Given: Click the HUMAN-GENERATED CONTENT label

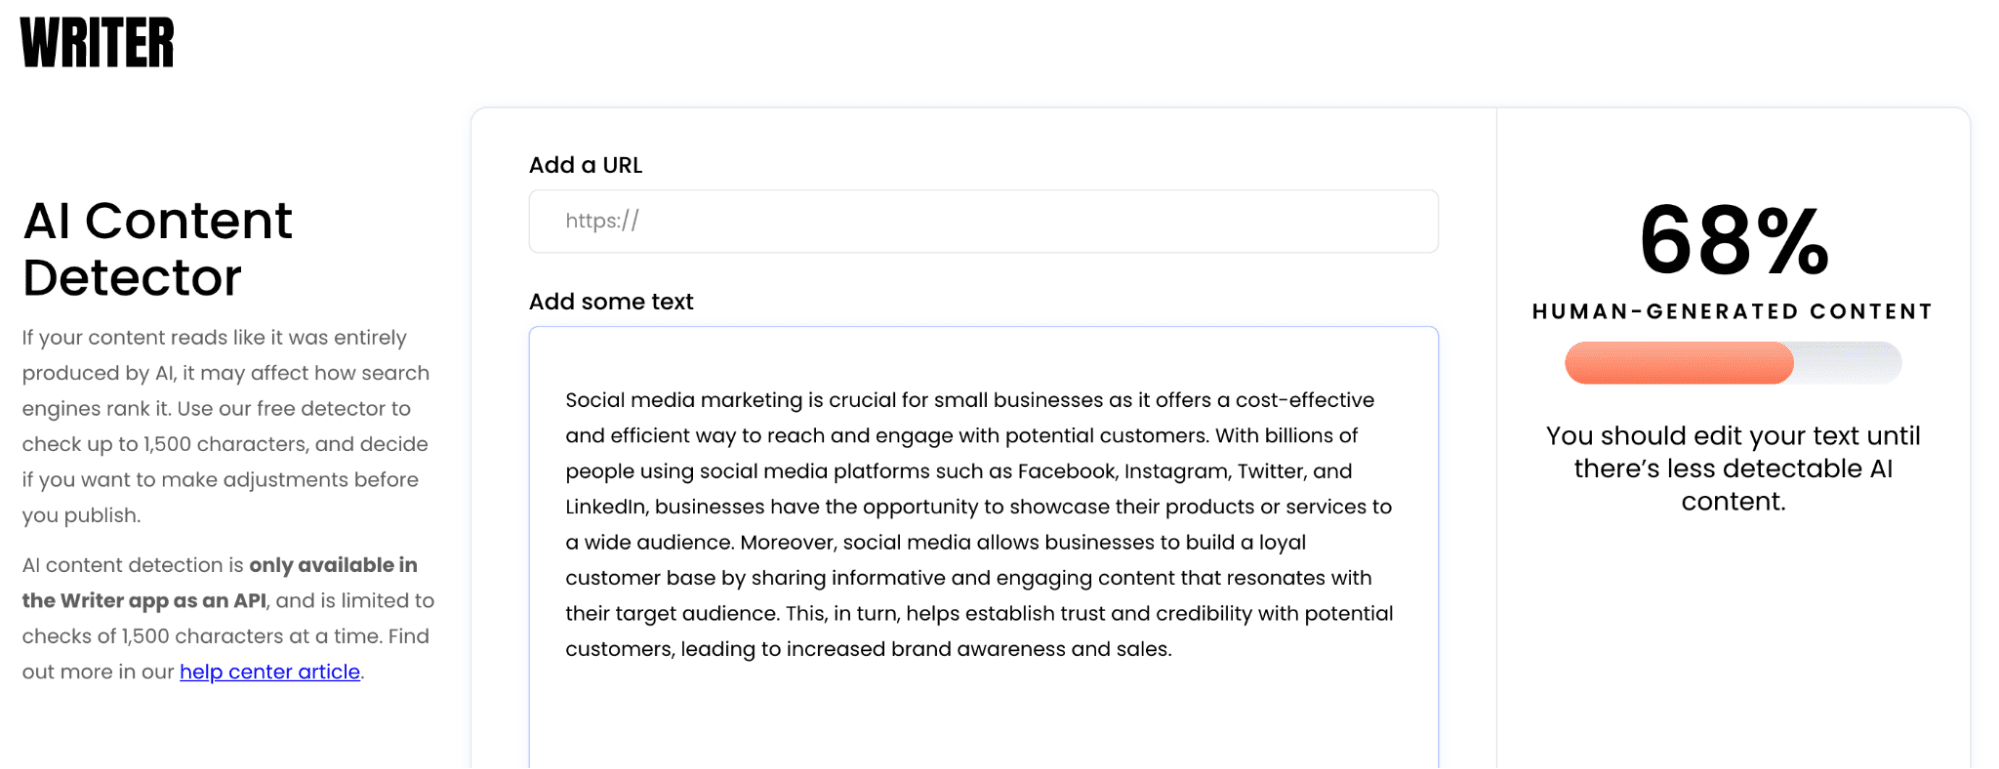Looking at the screenshot, I should [1732, 312].
